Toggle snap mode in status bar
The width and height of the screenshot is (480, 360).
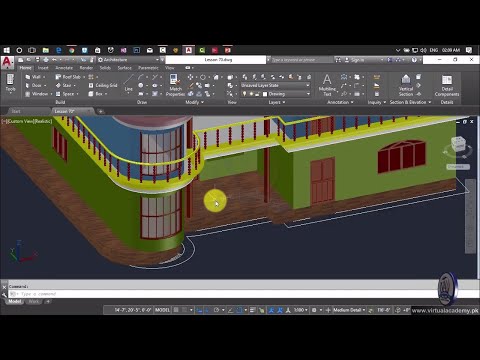coord(184,310)
